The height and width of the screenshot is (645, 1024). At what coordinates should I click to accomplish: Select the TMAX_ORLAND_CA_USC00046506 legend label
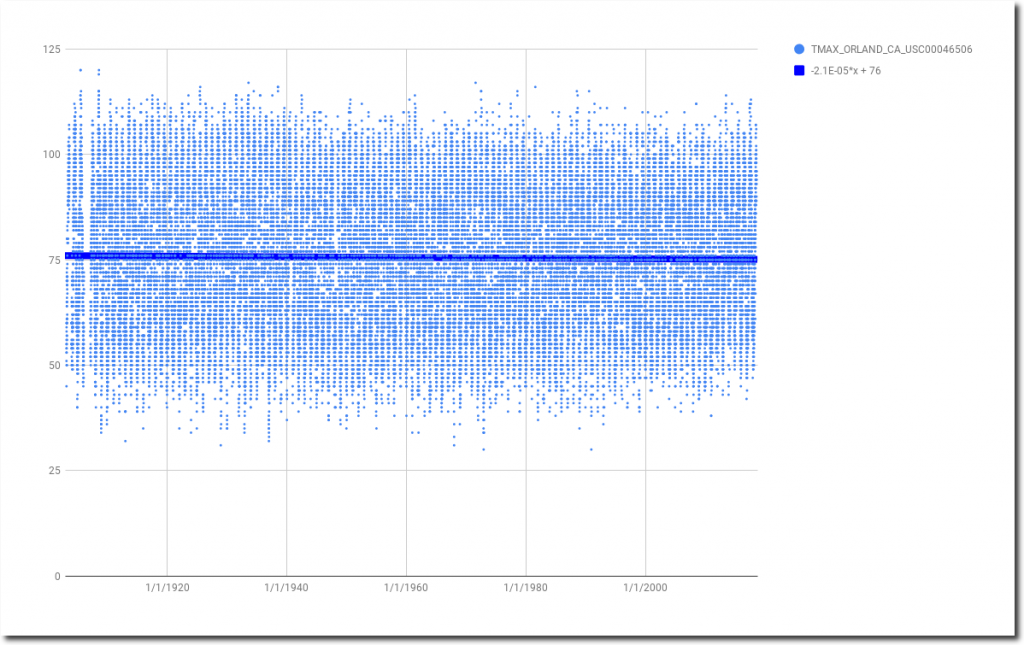[x=892, y=49]
